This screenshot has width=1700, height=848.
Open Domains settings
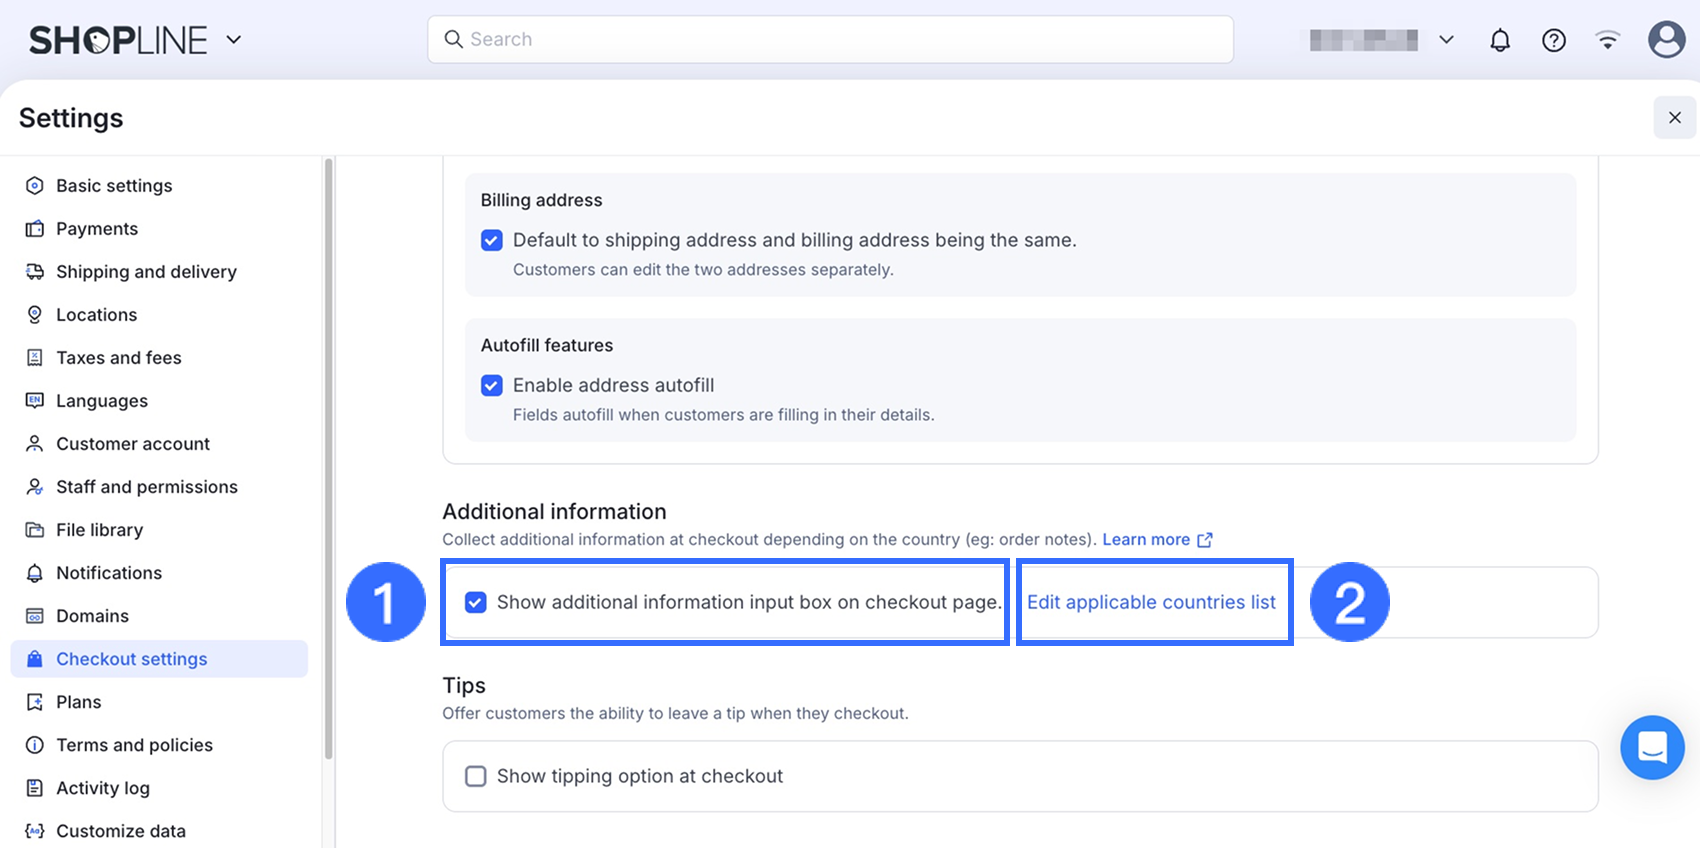point(159,616)
